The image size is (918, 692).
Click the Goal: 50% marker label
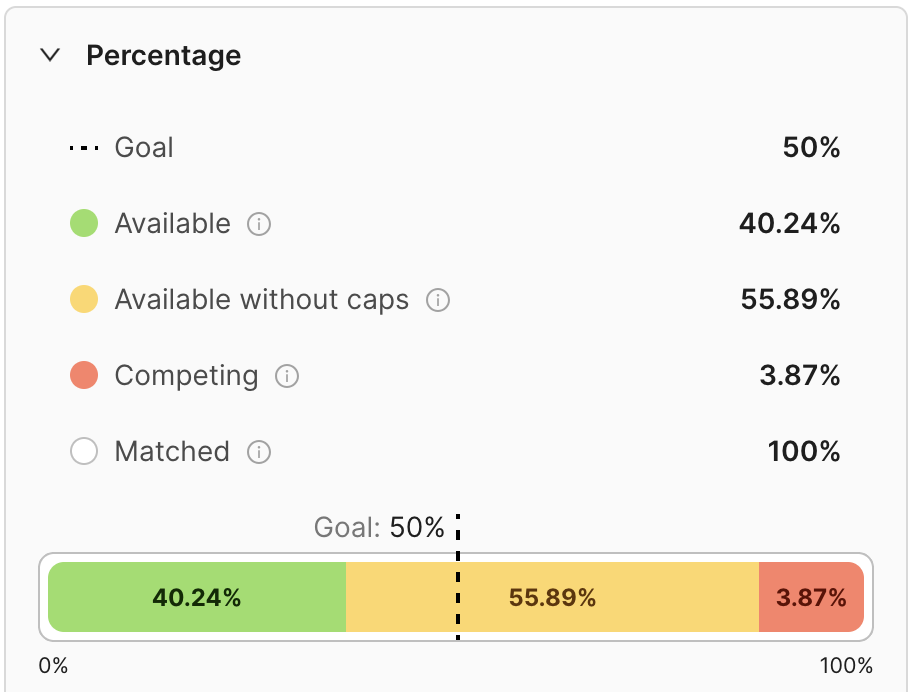click(379, 527)
